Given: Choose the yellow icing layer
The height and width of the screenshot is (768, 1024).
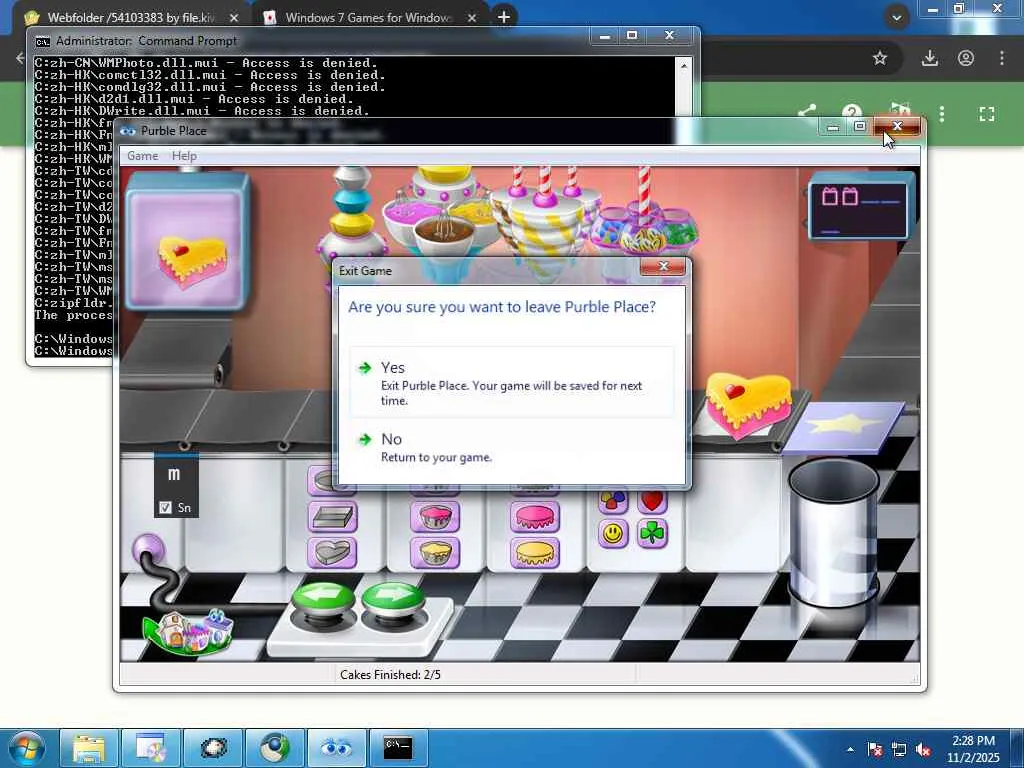Looking at the screenshot, I should click(535, 552).
